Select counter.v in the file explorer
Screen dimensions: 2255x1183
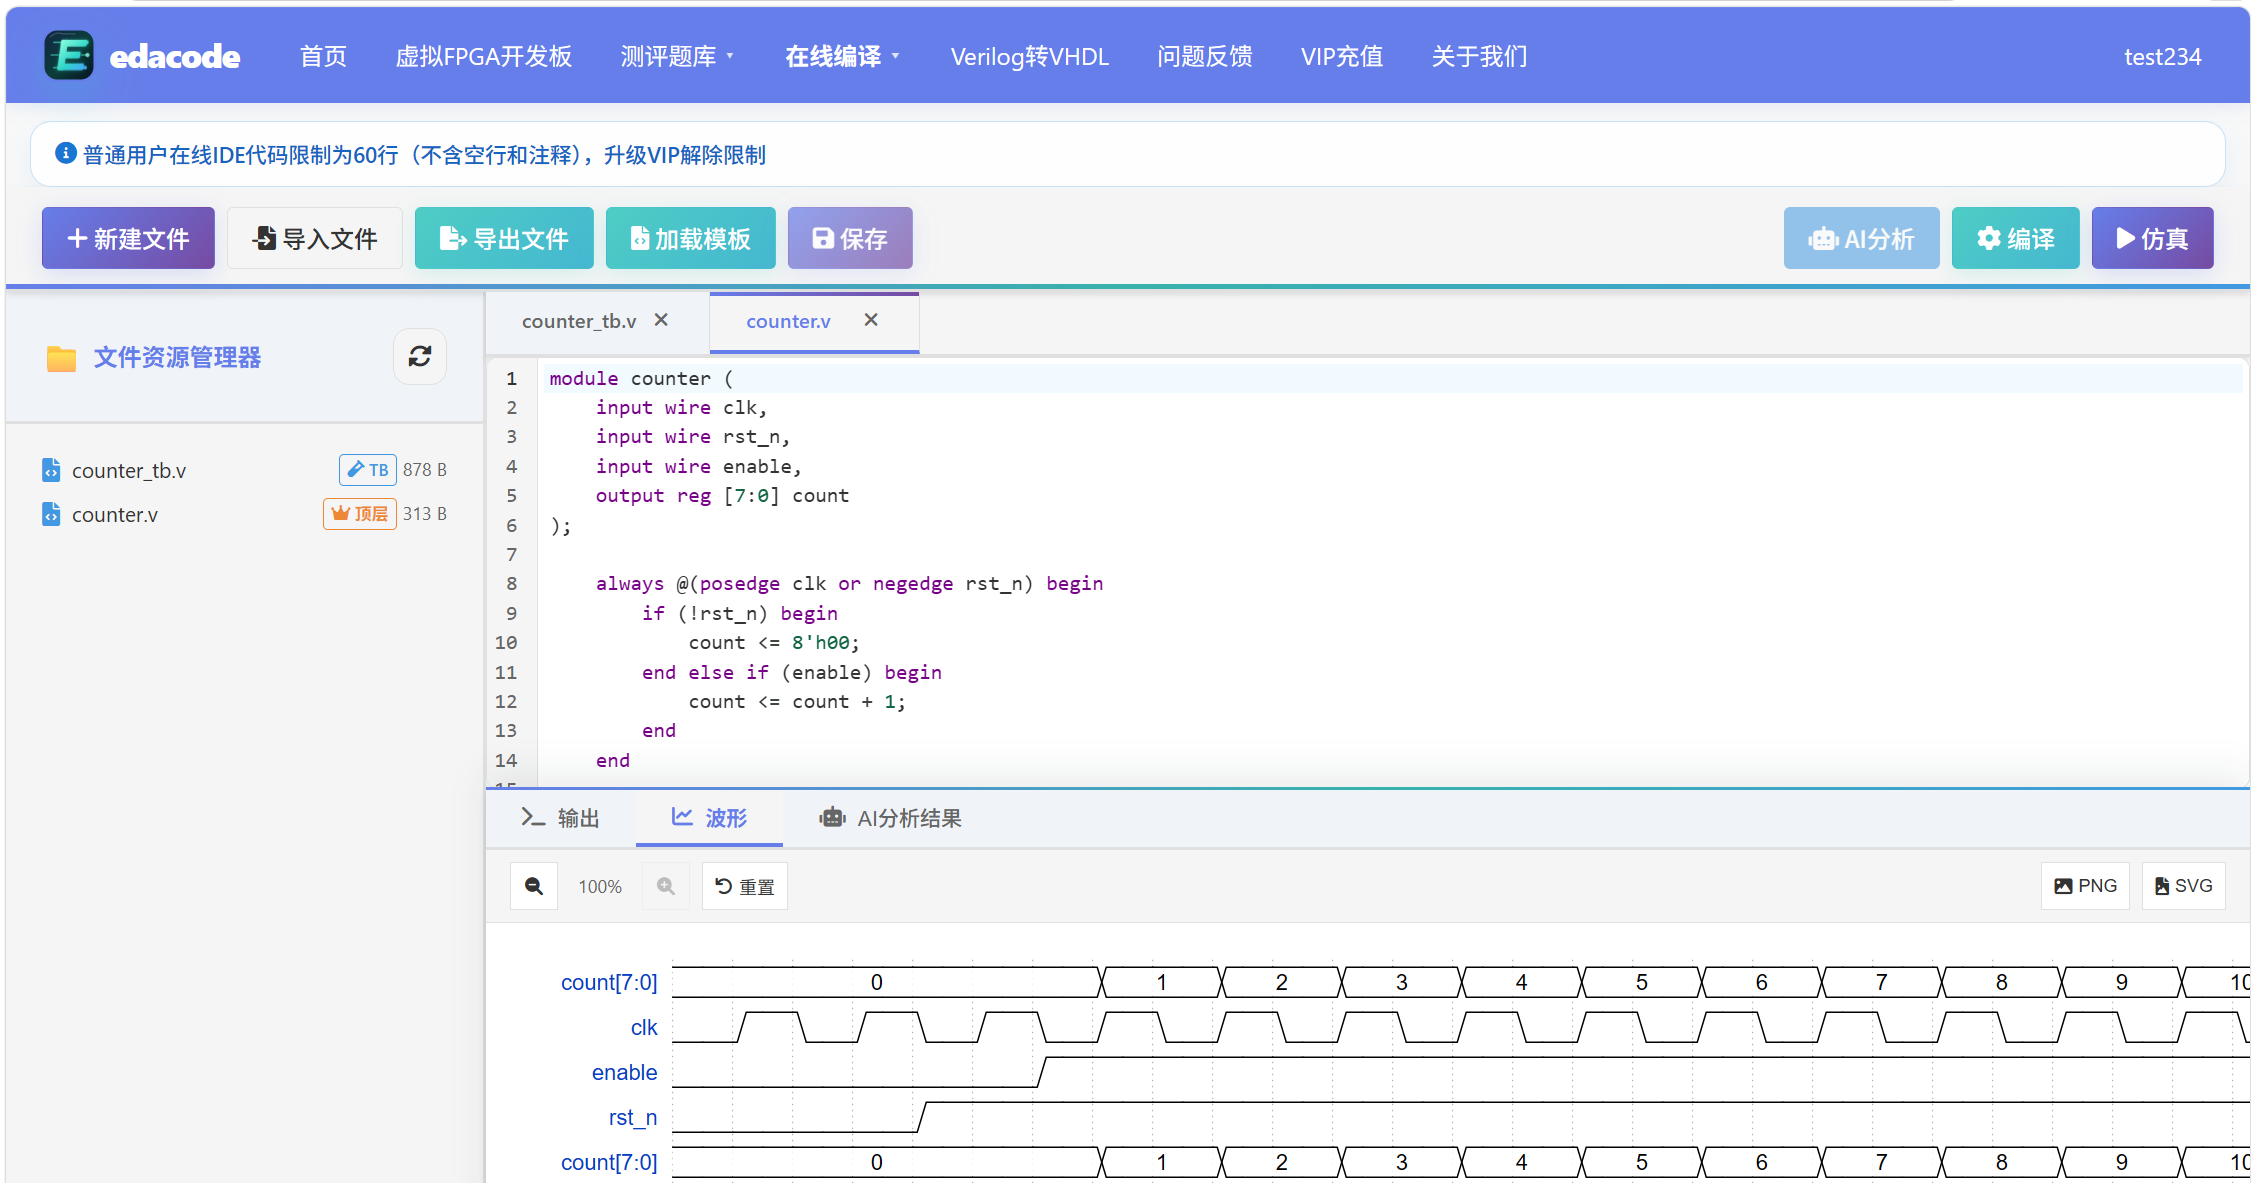(x=244, y=513)
